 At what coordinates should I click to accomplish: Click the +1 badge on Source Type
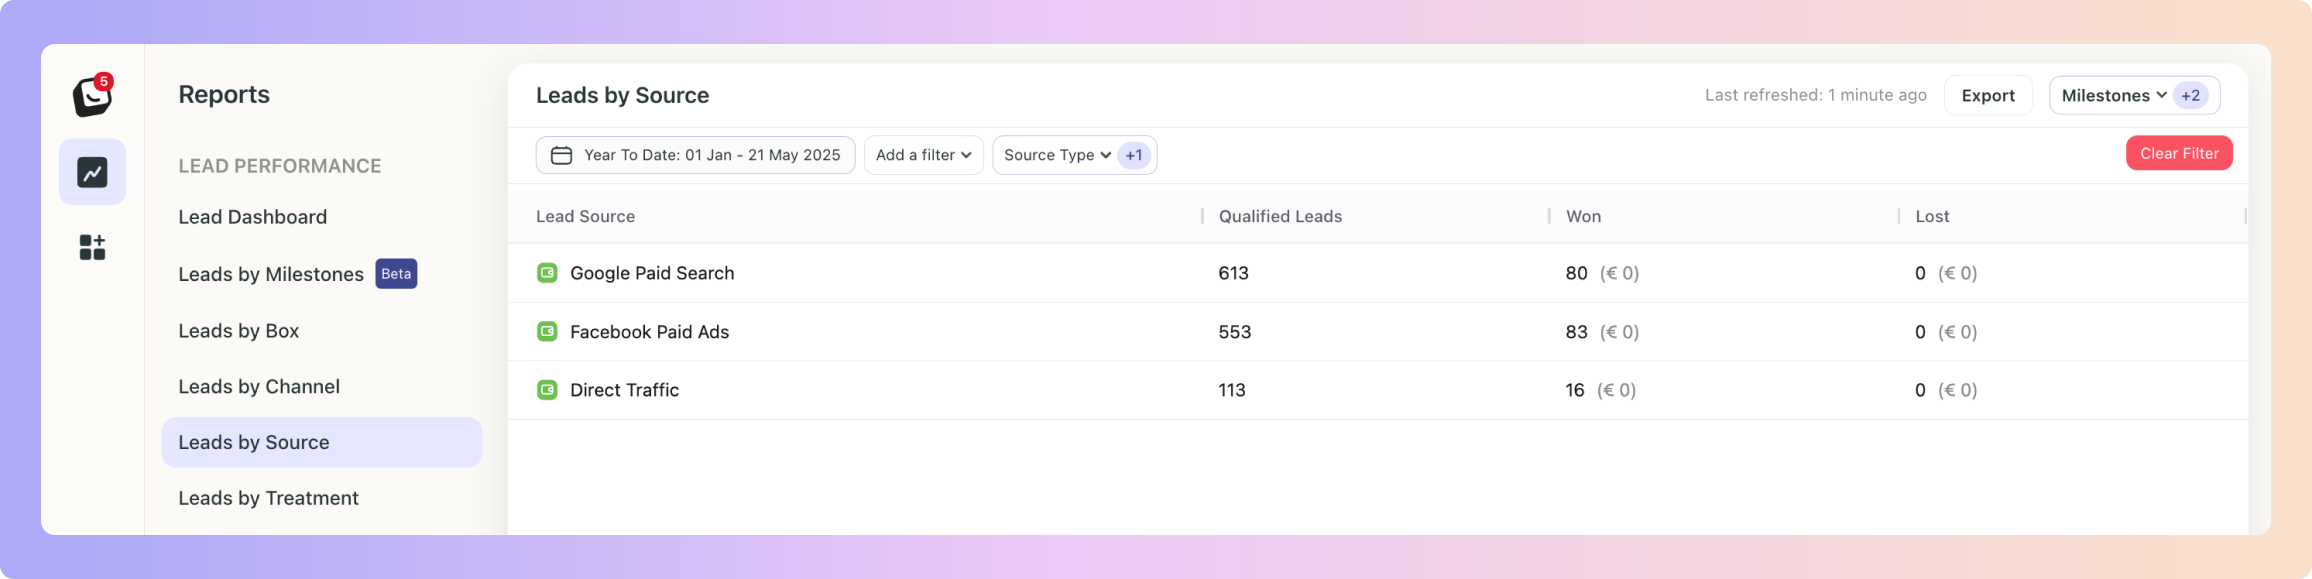[x=1134, y=155]
